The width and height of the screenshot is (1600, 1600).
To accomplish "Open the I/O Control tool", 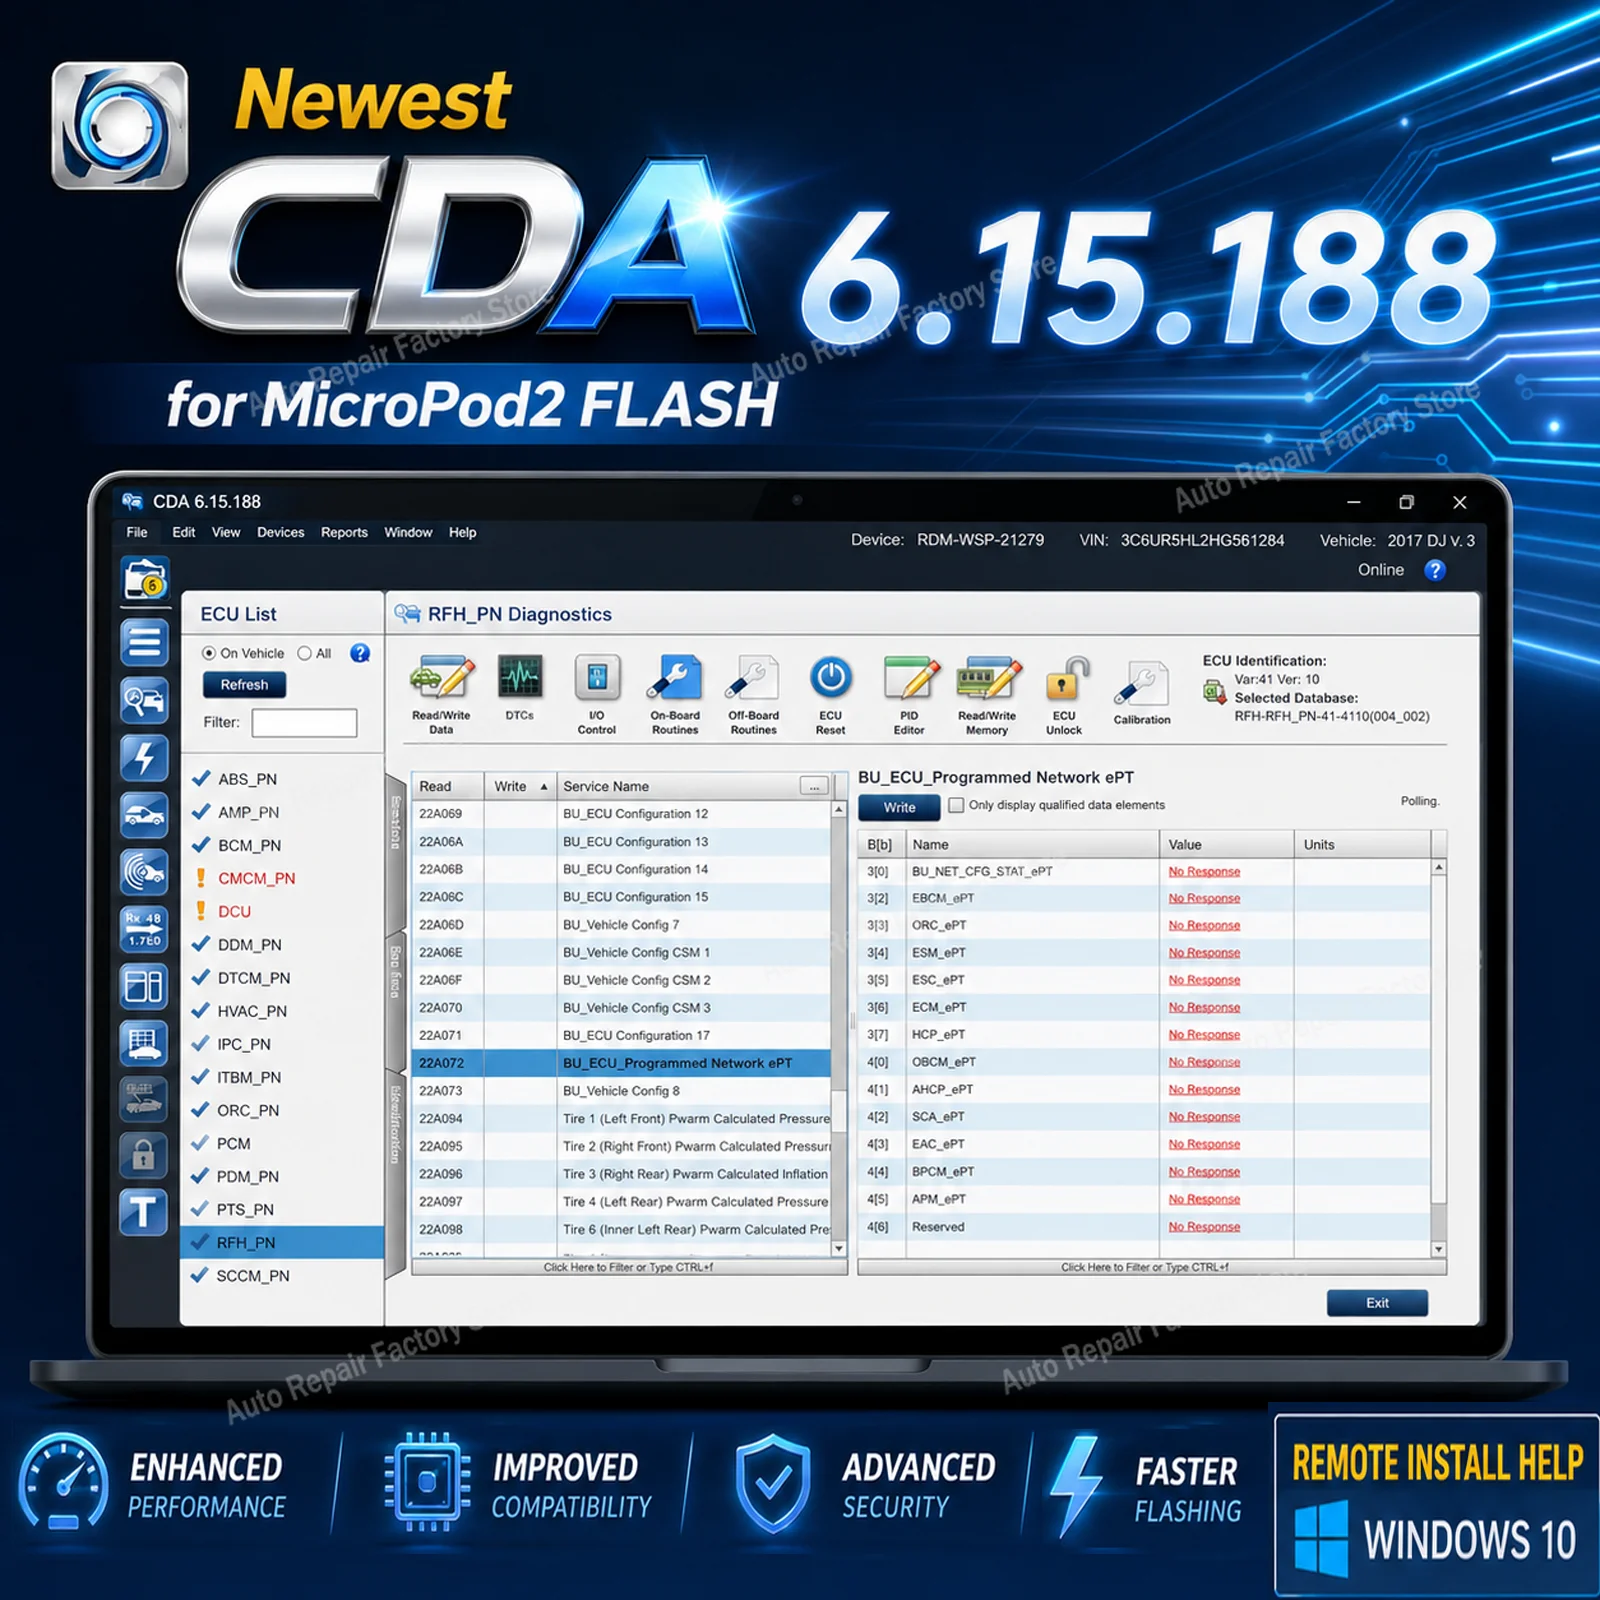I will (x=597, y=695).
